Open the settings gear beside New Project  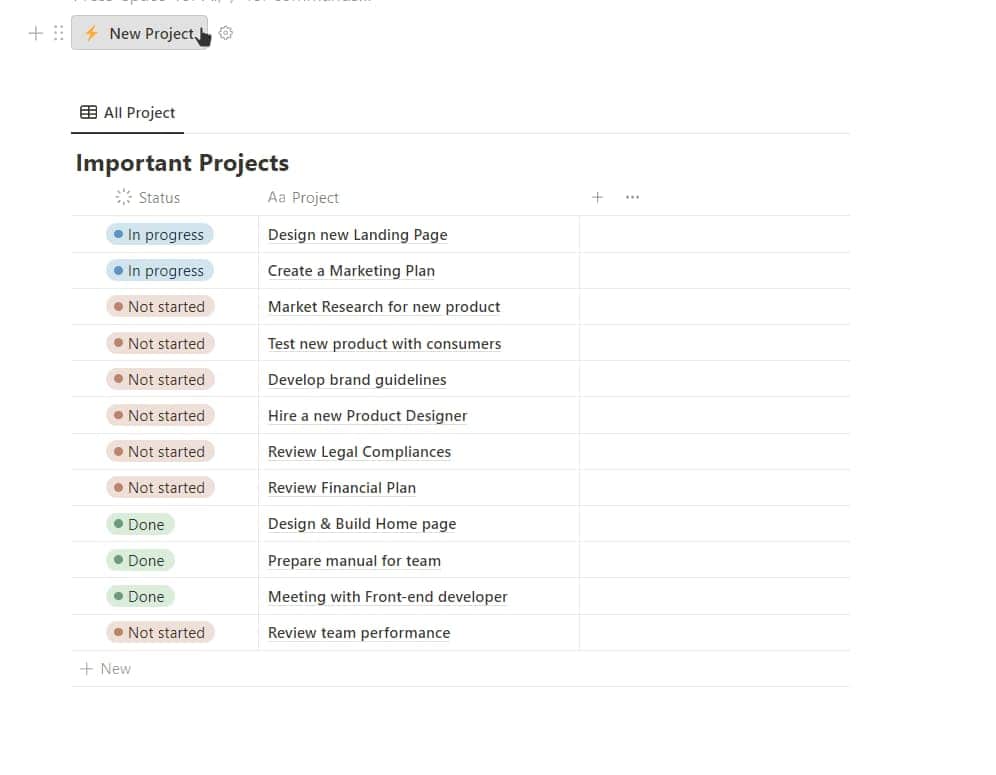[226, 33]
